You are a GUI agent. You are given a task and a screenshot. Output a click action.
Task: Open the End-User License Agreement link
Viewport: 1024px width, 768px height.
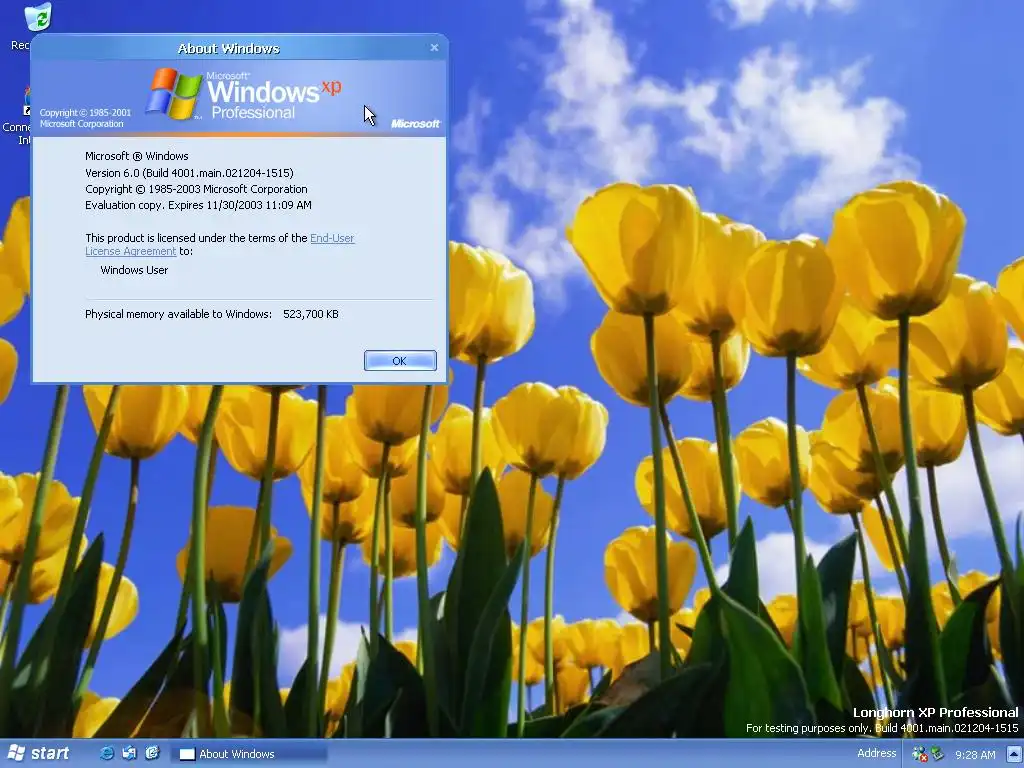[x=332, y=238]
